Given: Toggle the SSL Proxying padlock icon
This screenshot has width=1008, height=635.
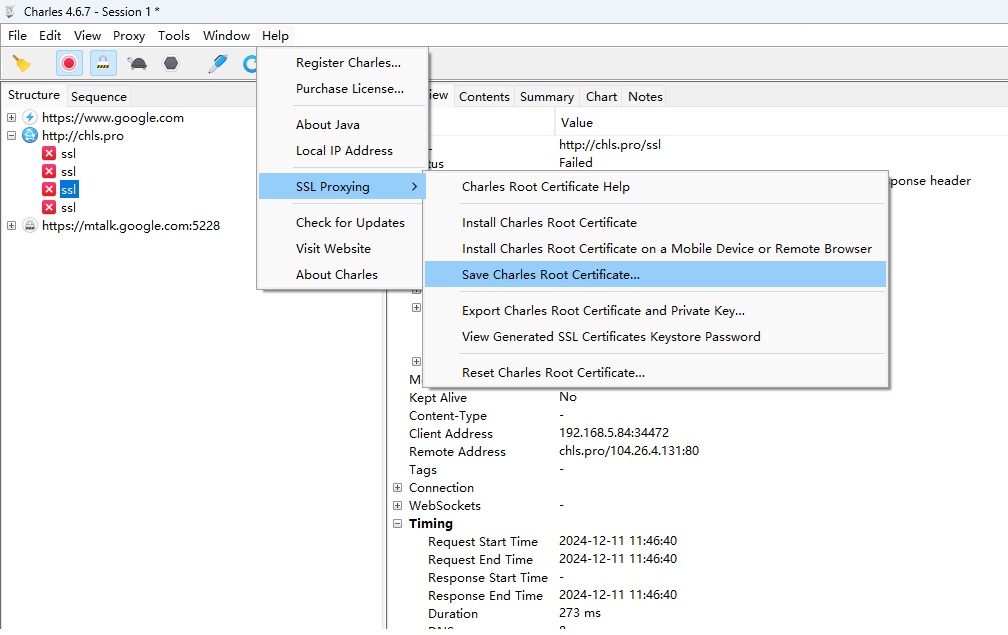Looking at the screenshot, I should [103, 63].
